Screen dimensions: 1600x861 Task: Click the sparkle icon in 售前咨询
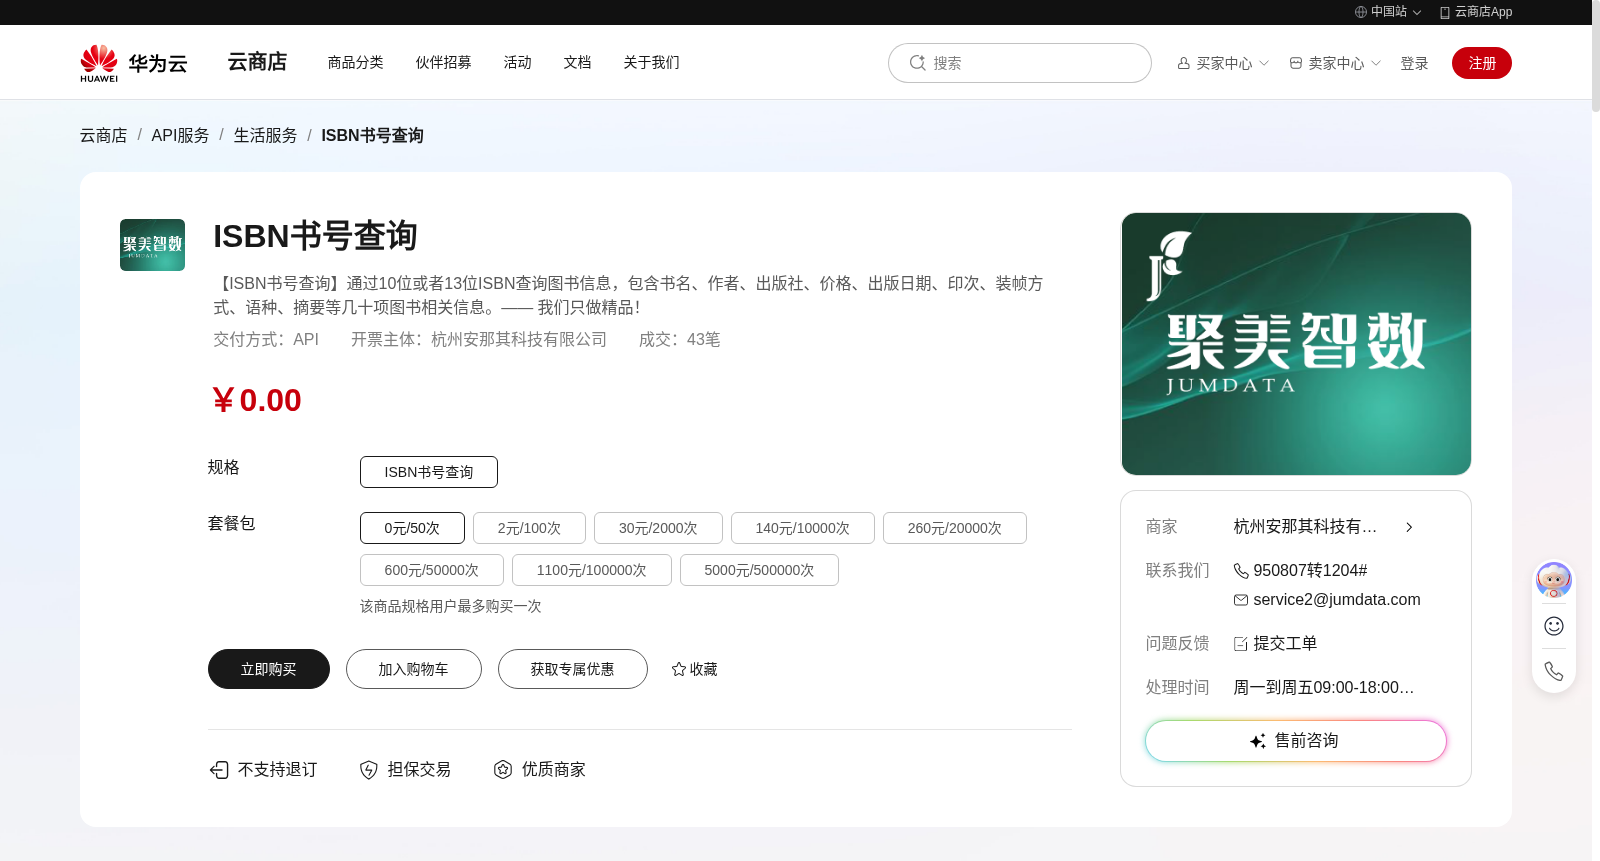pyautogui.click(x=1258, y=741)
